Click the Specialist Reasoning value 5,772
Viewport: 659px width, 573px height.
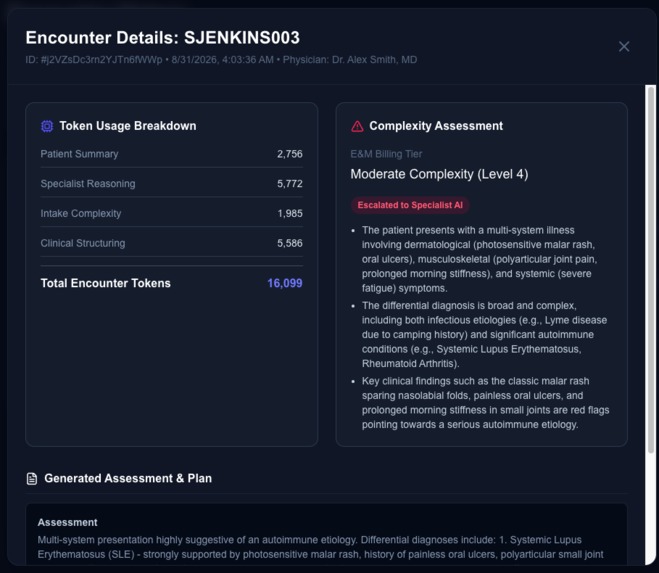[290, 183]
